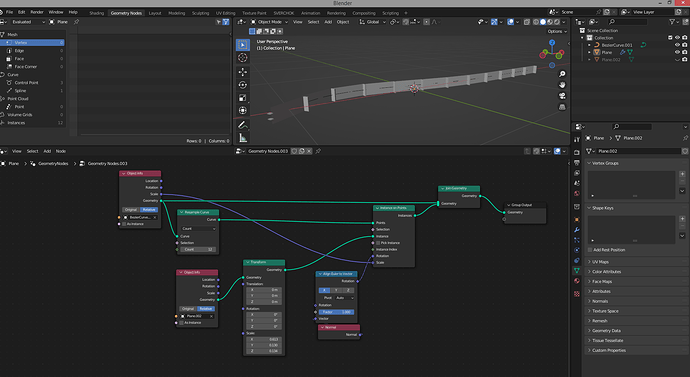Select Edge domain in spreadsheet
The height and width of the screenshot is (377, 690).
(33, 51)
